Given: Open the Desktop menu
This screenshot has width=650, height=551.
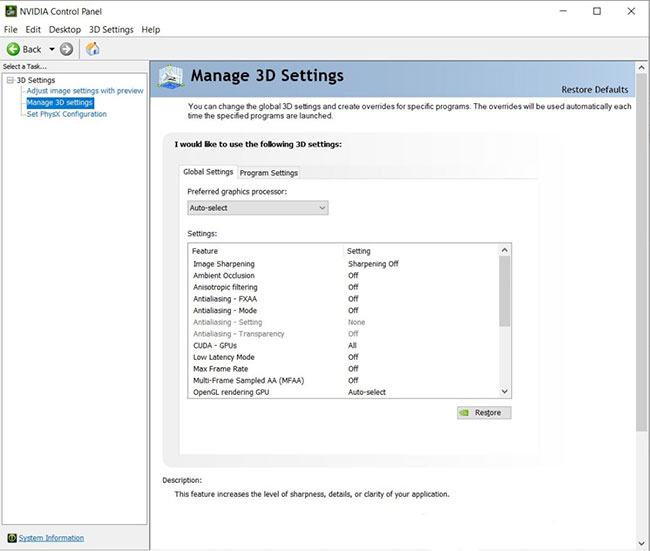Looking at the screenshot, I should pos(65,29).
